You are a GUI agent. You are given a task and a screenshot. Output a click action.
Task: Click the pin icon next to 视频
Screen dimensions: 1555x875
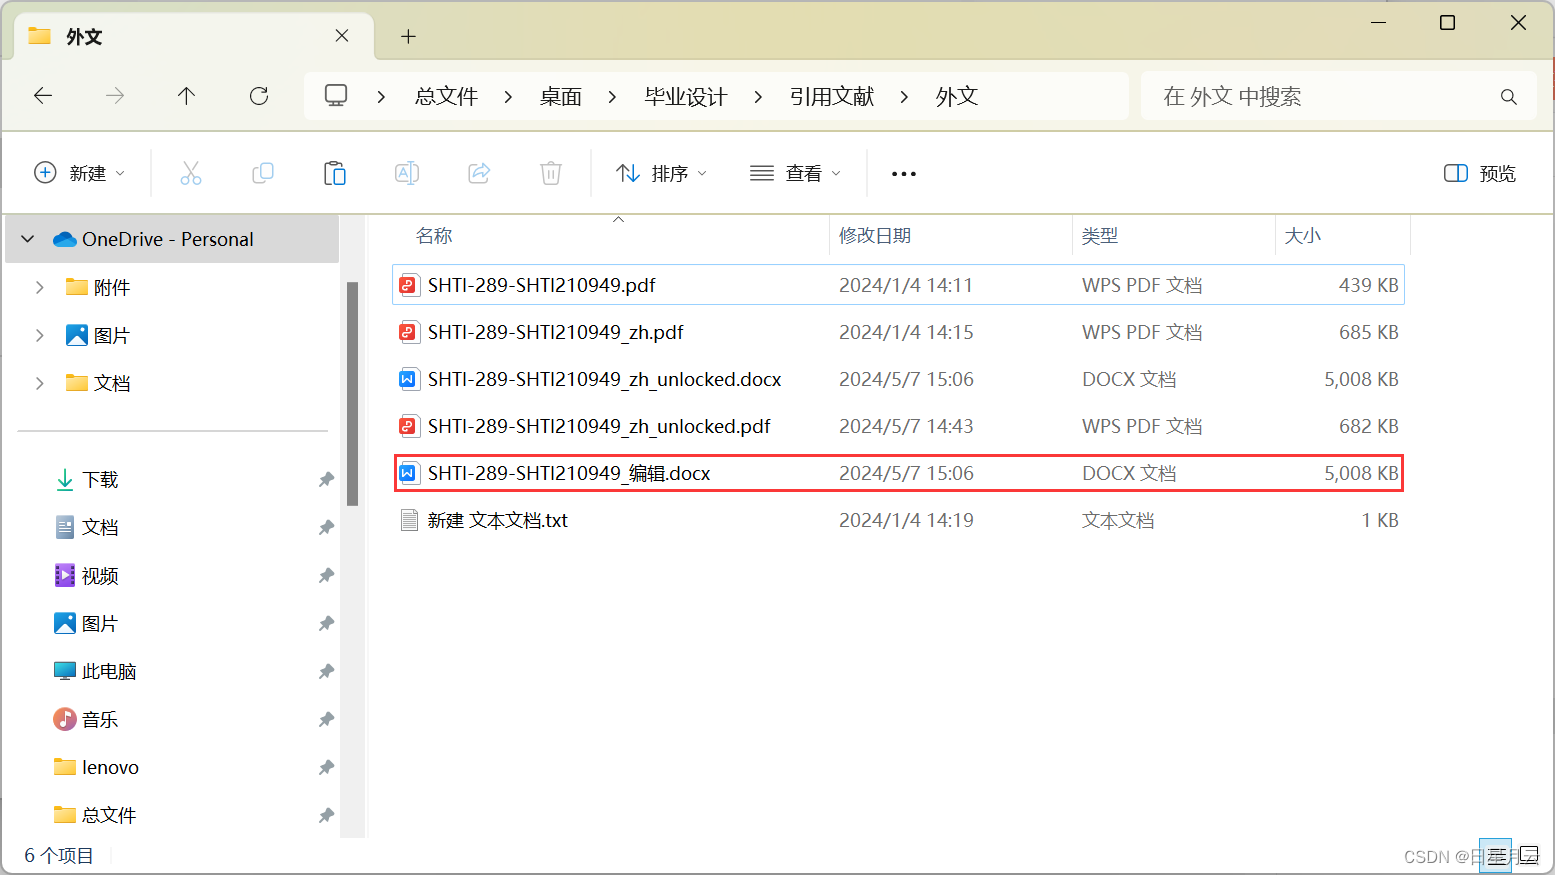(x=326, y=576)
